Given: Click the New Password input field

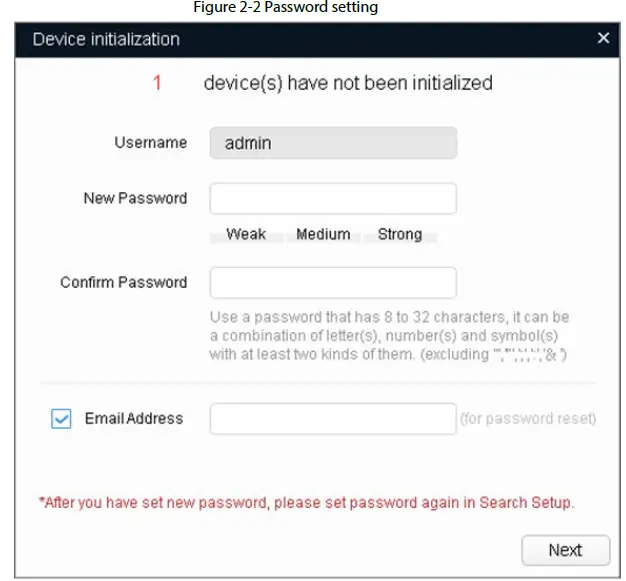Looking at the screenshot, I should click(x=332, y=198).
